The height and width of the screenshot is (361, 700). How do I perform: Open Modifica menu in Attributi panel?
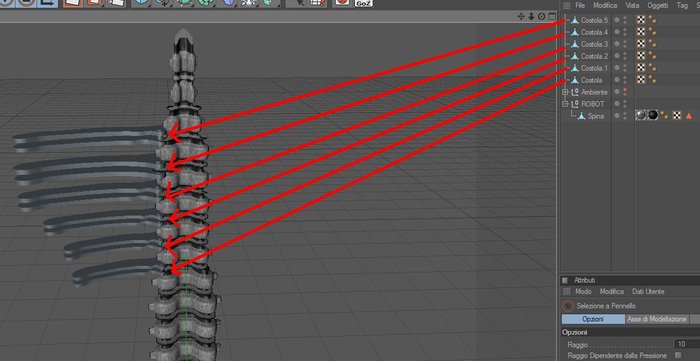coord(612,291)
